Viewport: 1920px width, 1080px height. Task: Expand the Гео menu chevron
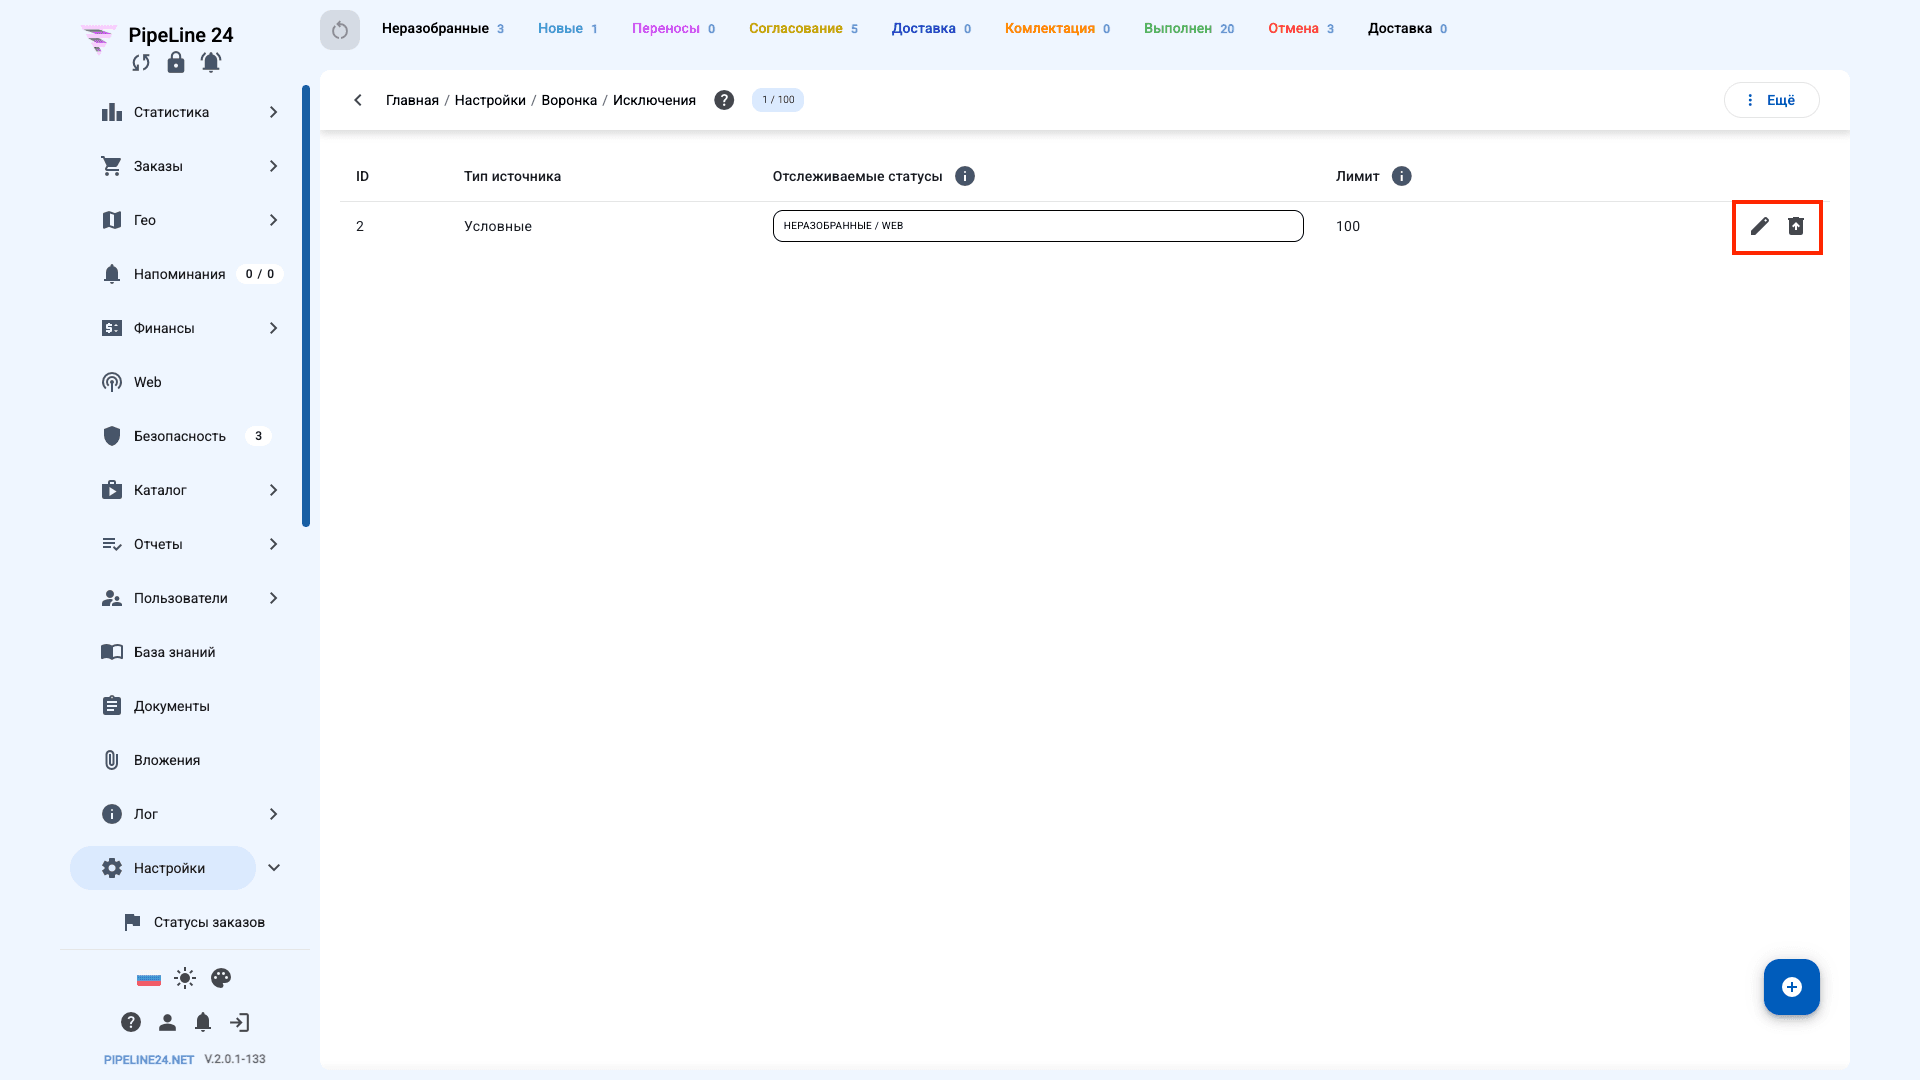pyautogui.click(x=273, y=220)
